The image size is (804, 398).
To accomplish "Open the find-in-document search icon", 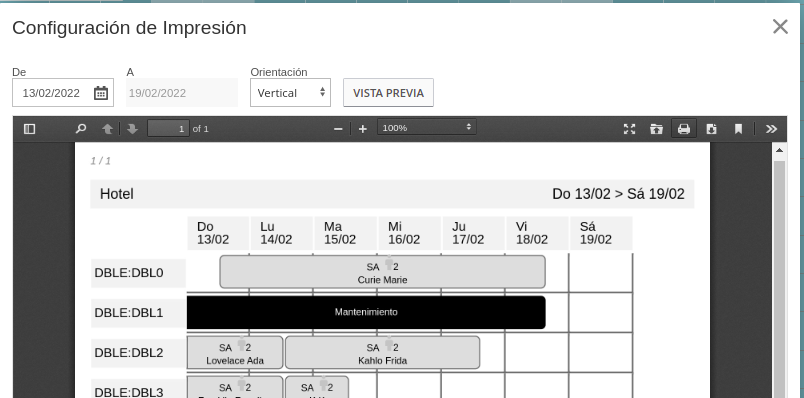I will [81, 129].
